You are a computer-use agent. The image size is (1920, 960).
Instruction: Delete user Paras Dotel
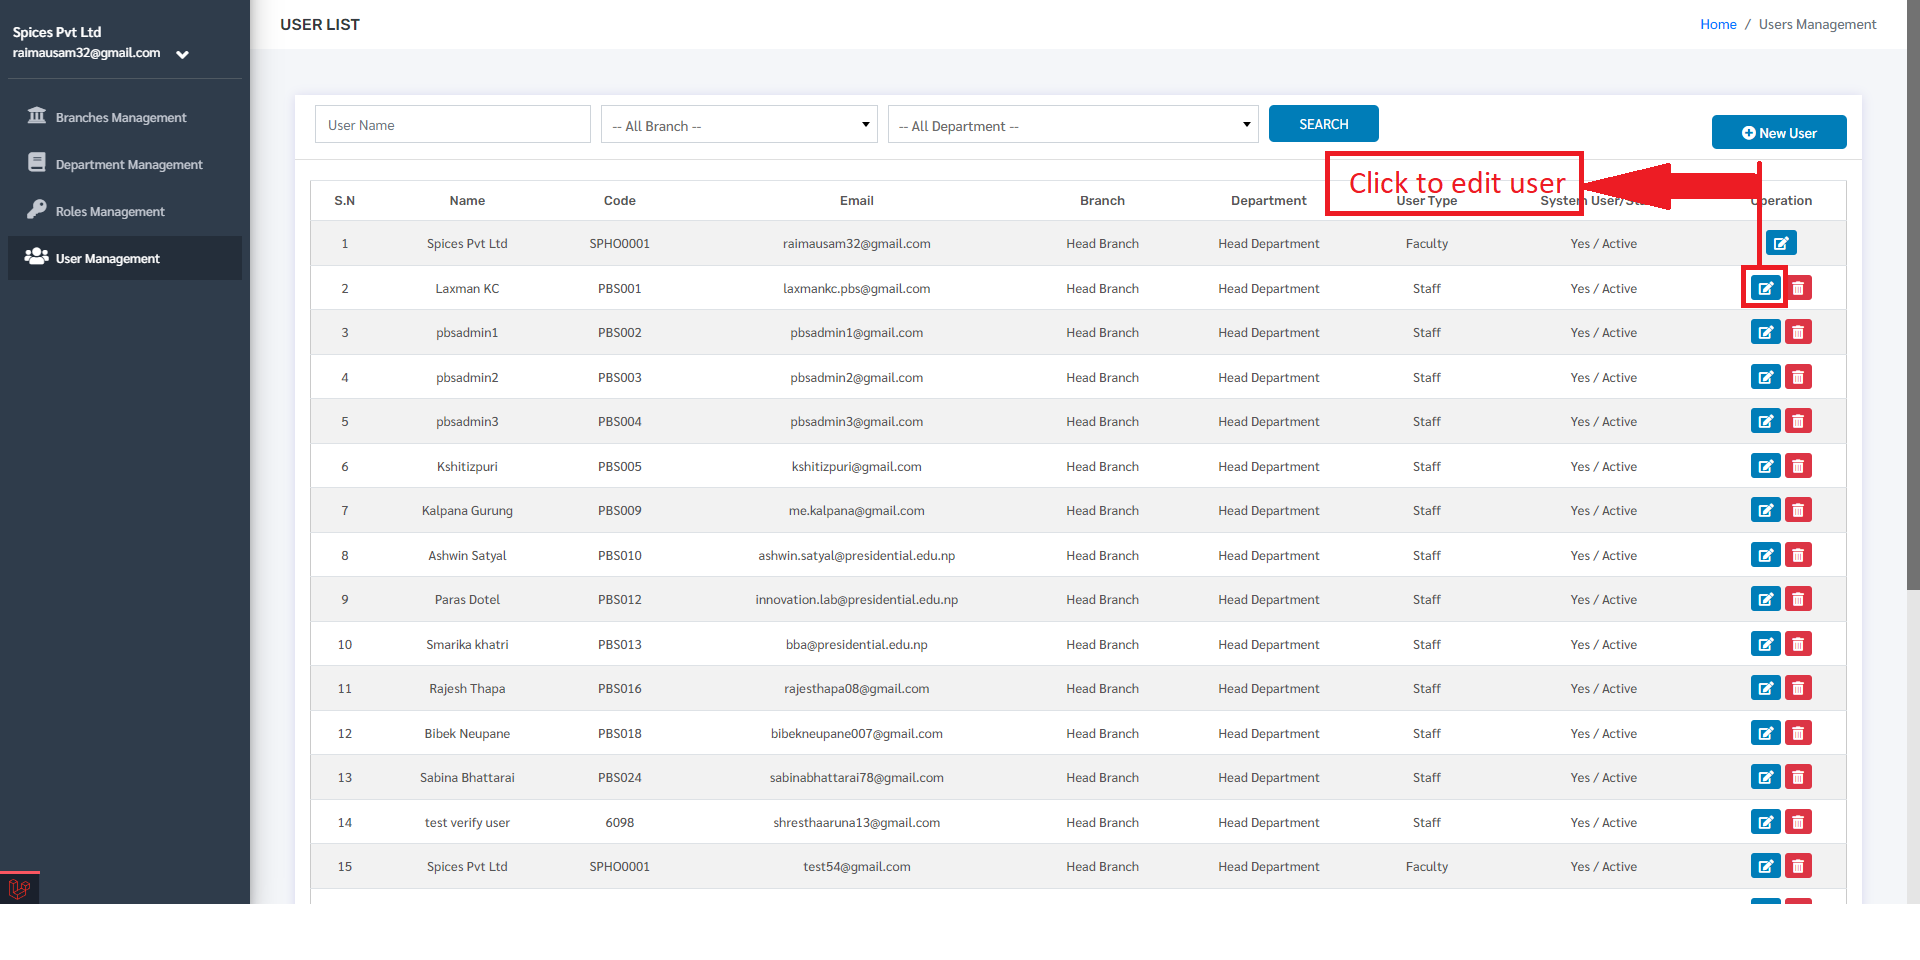pyautogui.click(x=1798, y=599)
